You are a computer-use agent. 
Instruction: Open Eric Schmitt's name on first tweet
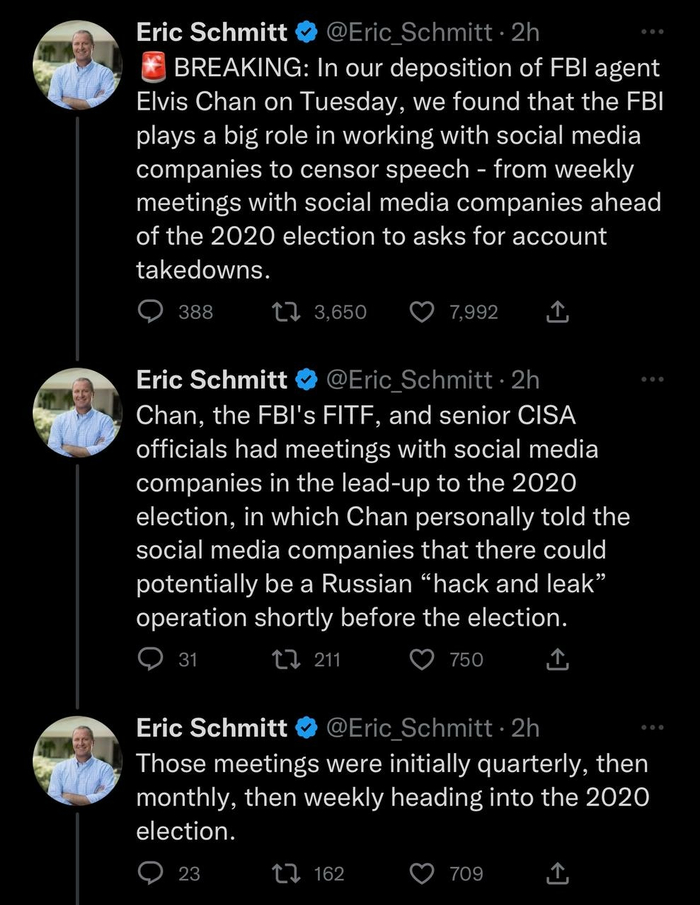(x=211, y=32)
